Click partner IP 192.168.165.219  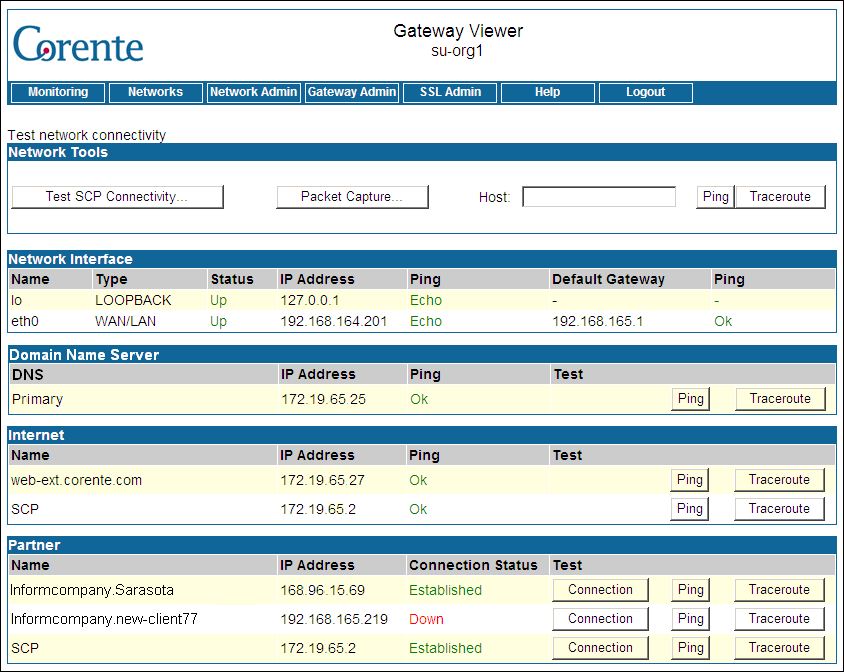(334, 619)
